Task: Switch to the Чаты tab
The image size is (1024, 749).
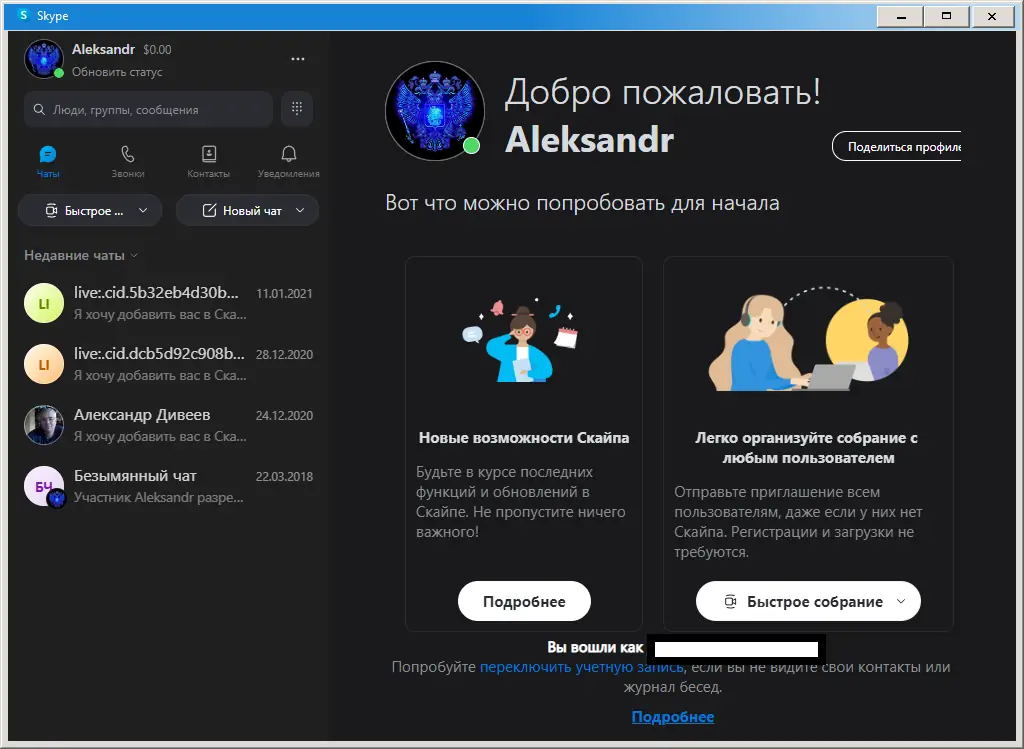Action: (48, 161)
